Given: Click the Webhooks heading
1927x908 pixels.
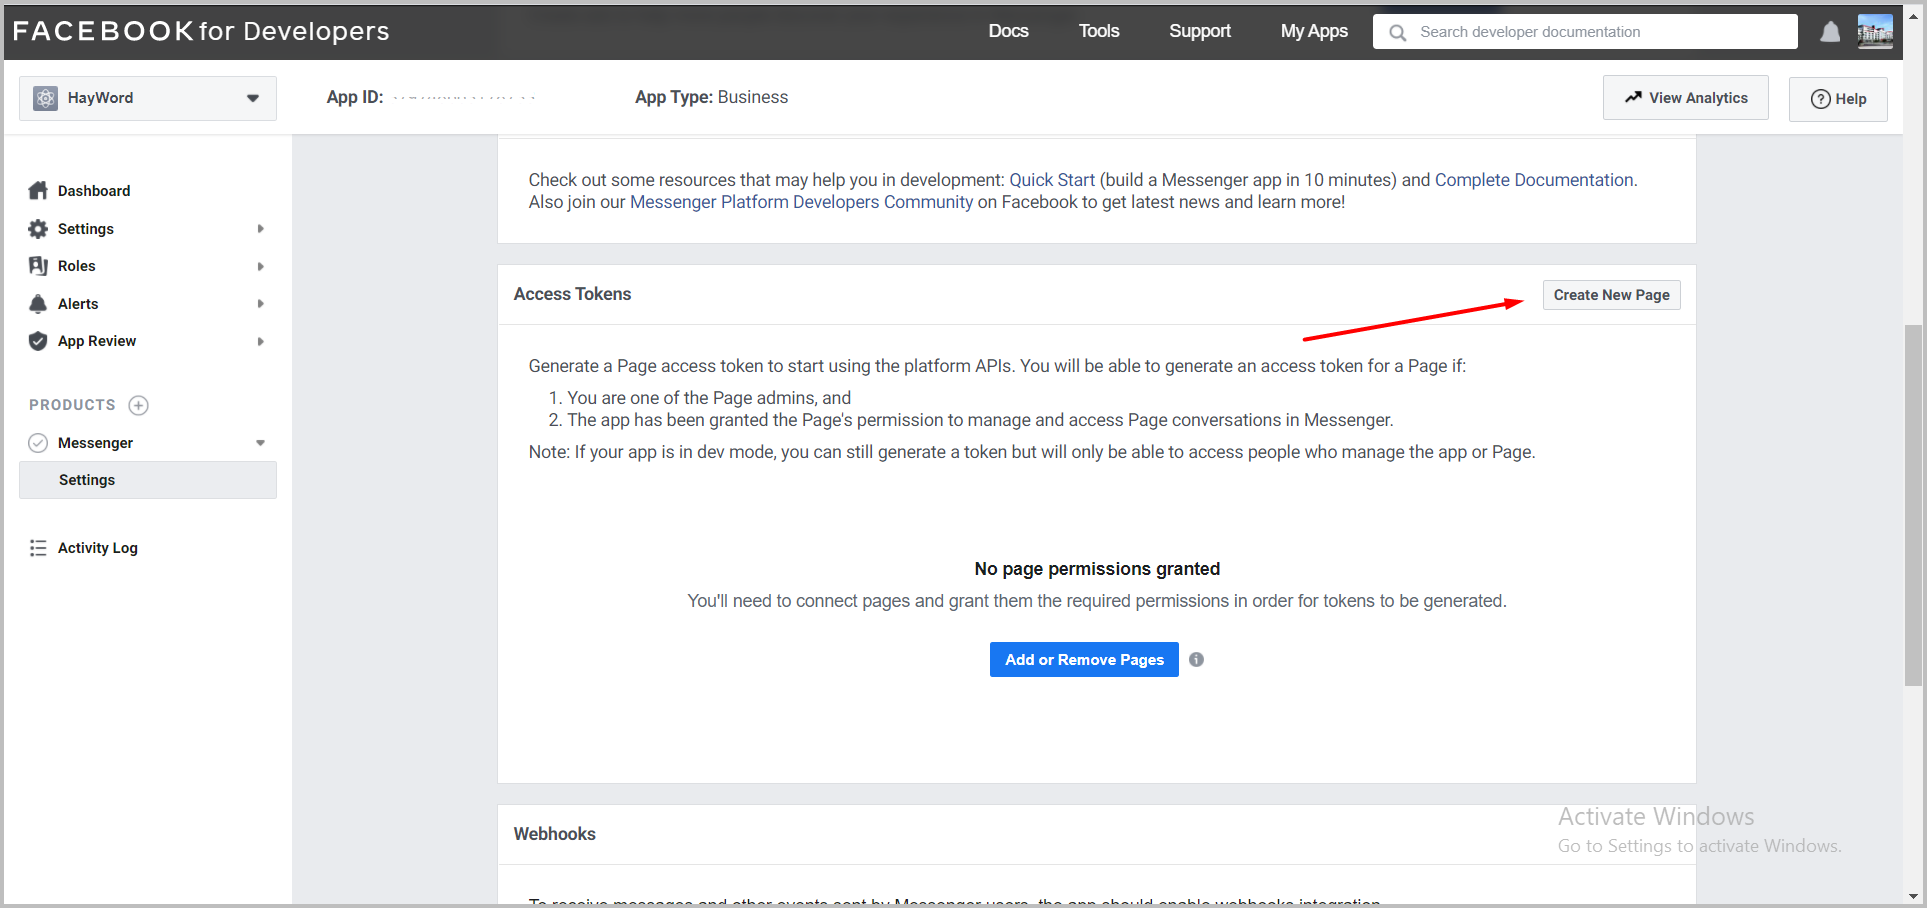Looking at the screenshot, I should pyautogui.click(x=554, y=834).
